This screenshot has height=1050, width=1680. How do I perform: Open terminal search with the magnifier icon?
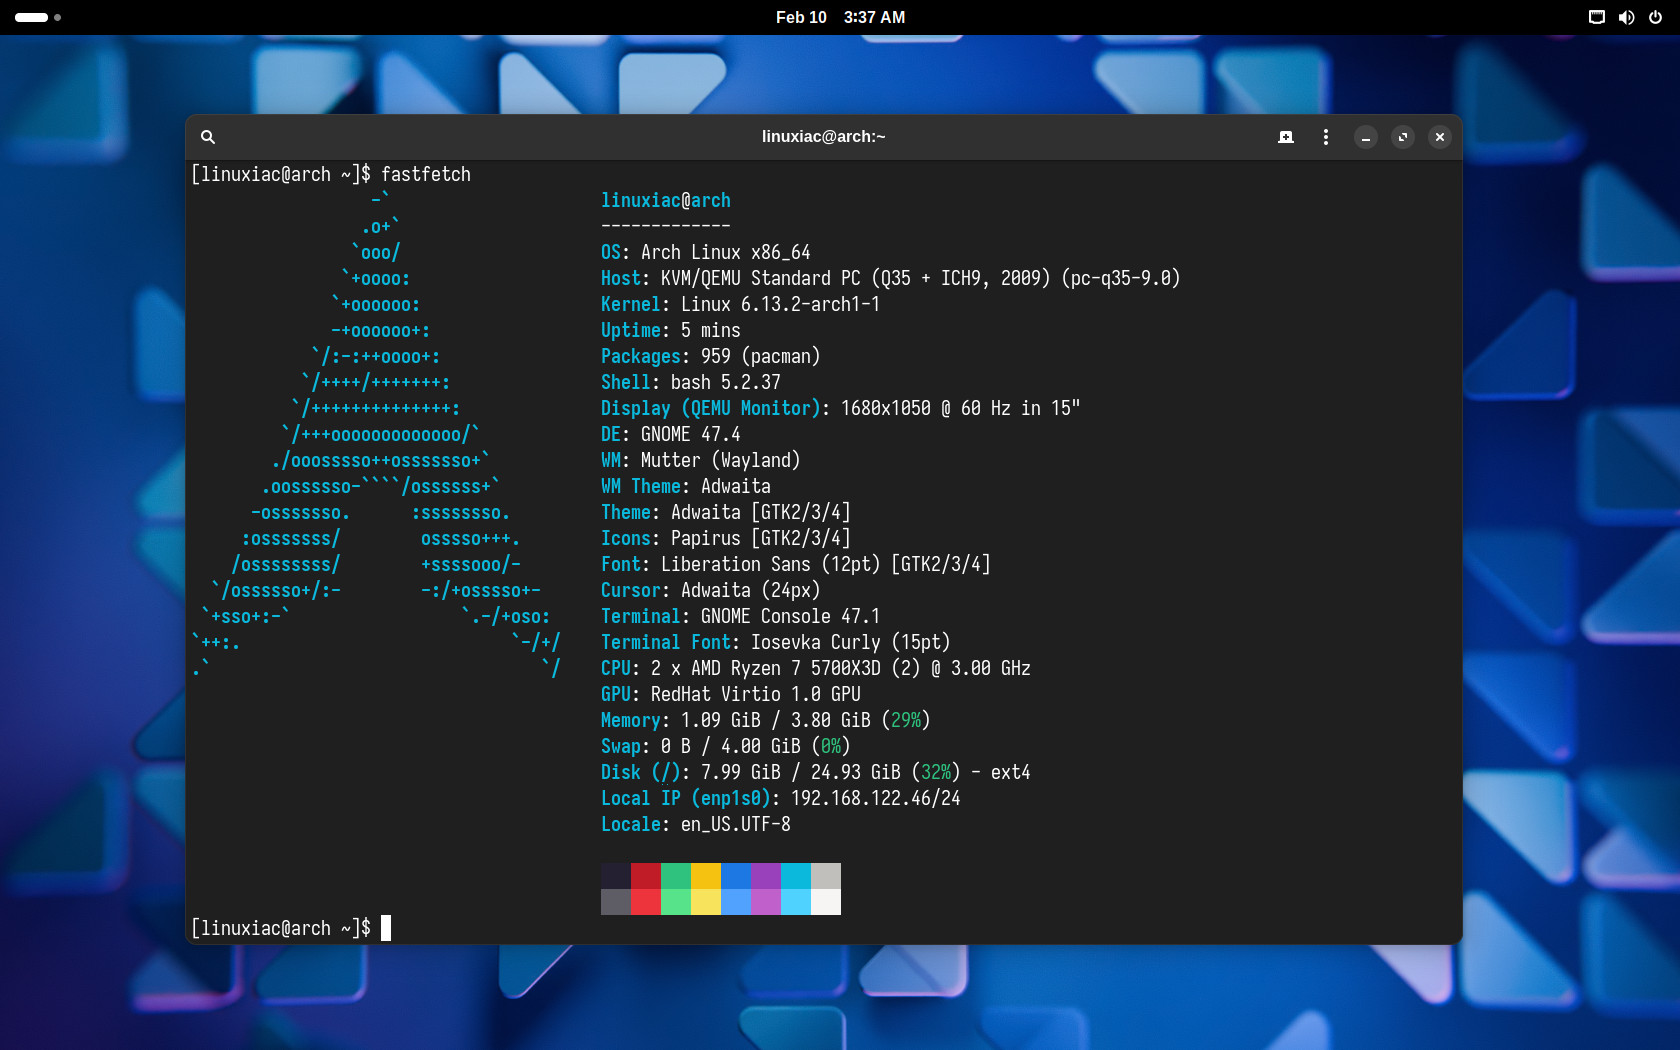point(208,137)
